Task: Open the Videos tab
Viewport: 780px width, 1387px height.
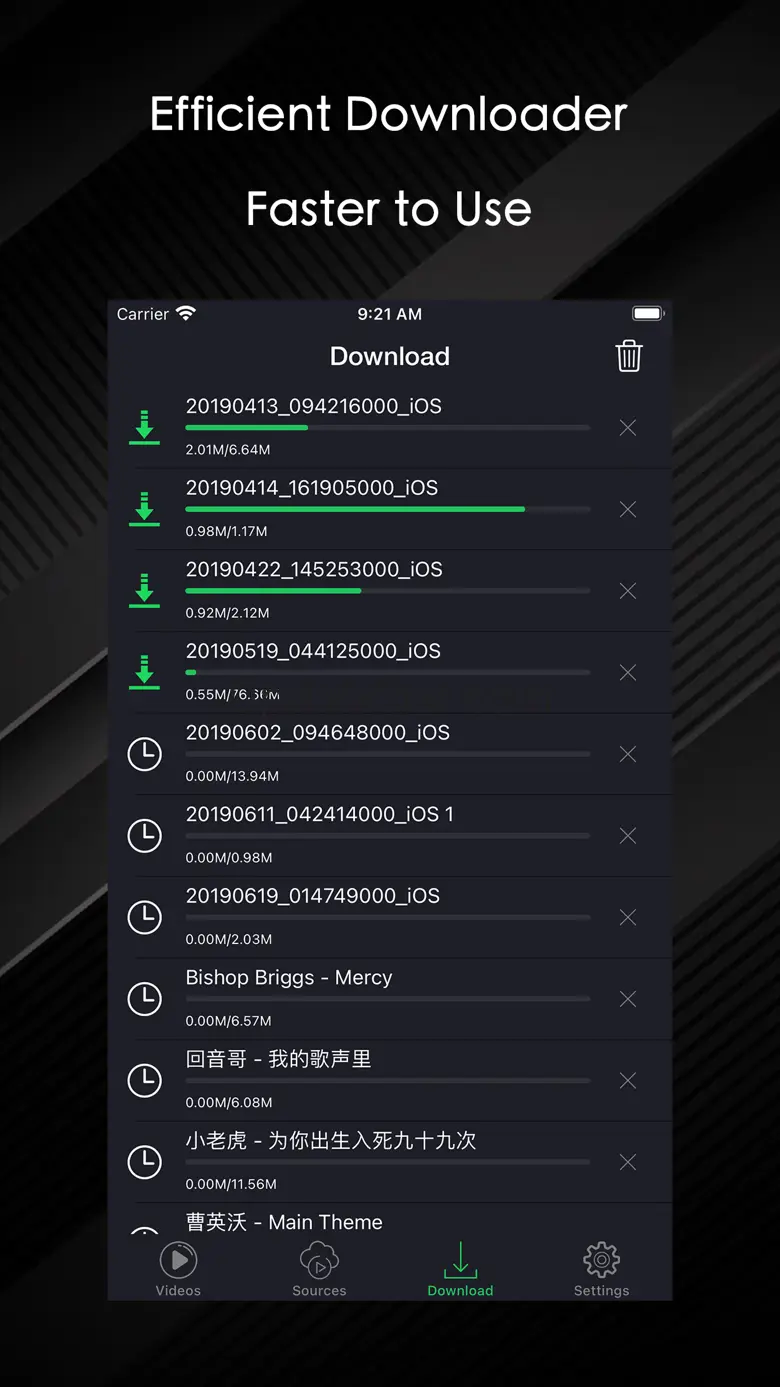Action: pos(178,1269)
